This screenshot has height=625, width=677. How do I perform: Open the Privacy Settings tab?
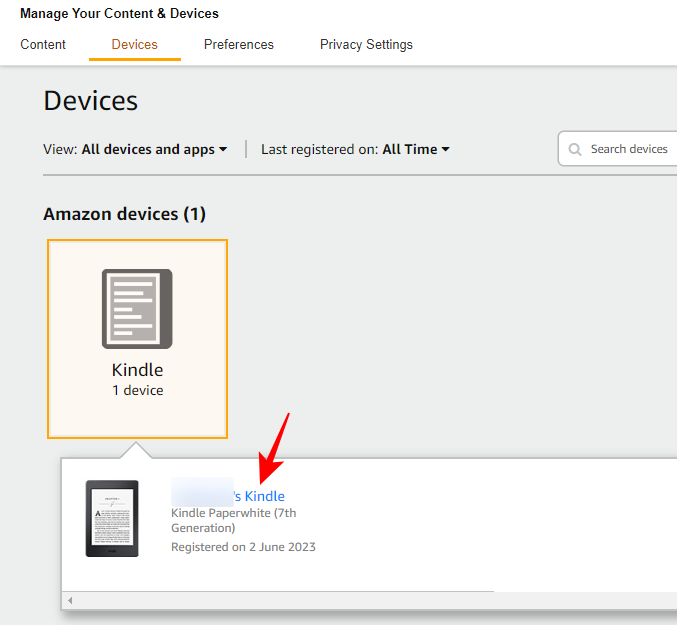pos(366,44)
